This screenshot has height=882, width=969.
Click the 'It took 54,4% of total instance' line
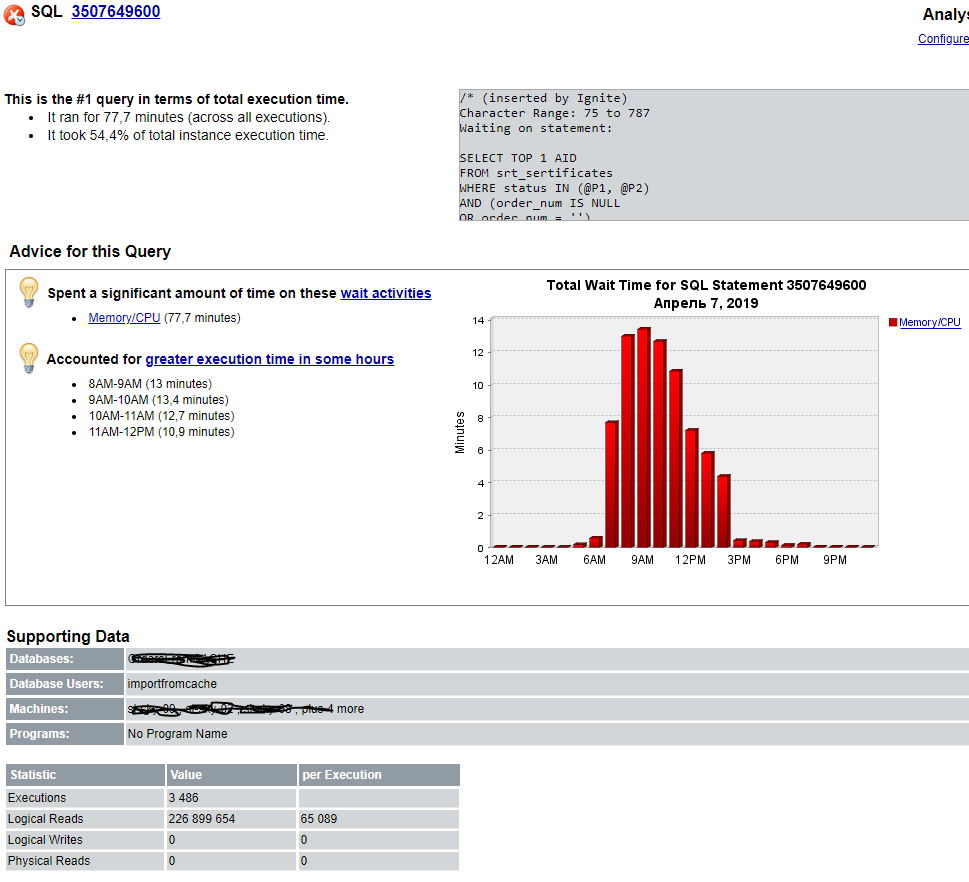[188, 135]
